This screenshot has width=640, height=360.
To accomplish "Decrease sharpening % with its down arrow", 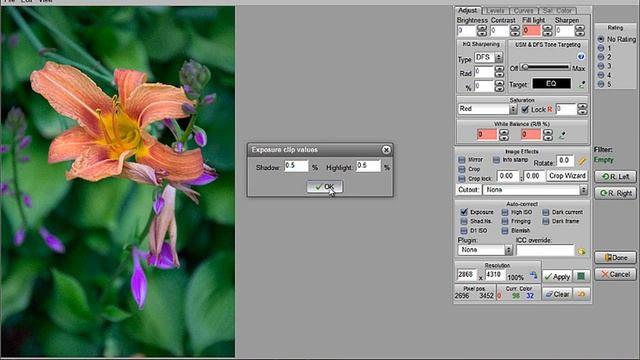I will tap(499, 89).
